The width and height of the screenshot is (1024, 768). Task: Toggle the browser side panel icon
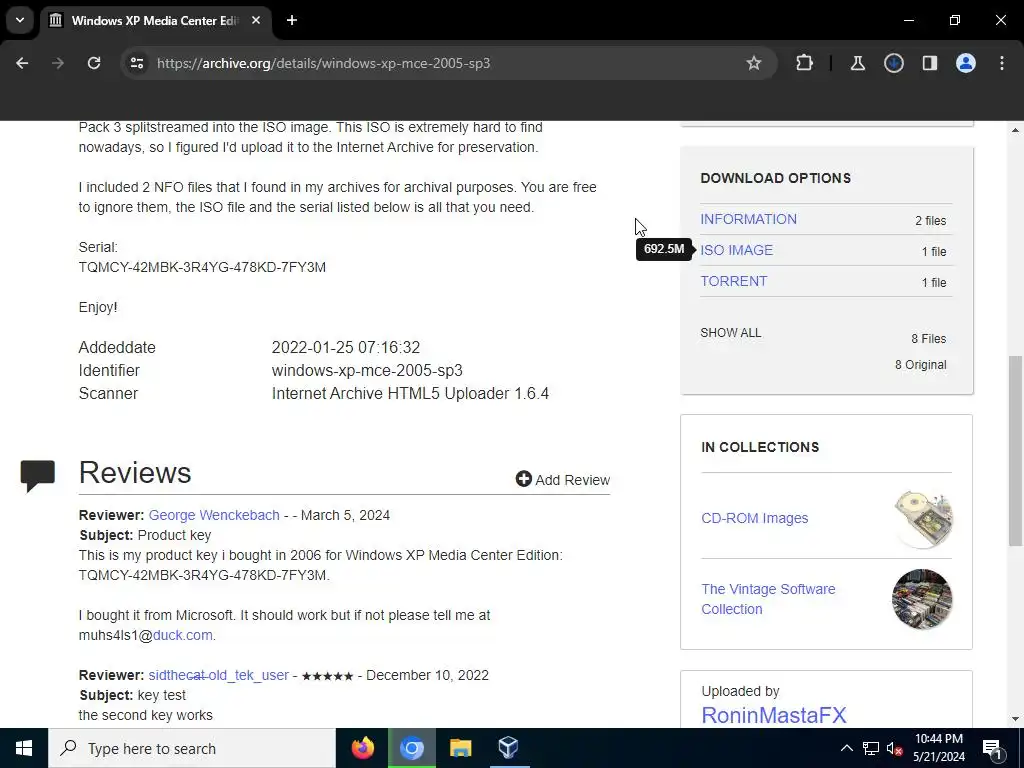(929, 63)
